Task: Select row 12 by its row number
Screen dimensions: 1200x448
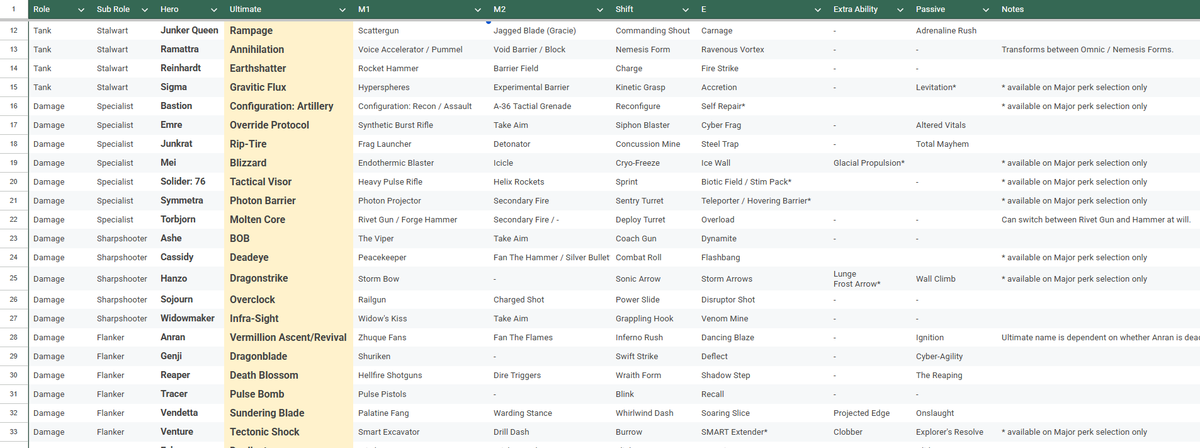Action: [14, 31]
